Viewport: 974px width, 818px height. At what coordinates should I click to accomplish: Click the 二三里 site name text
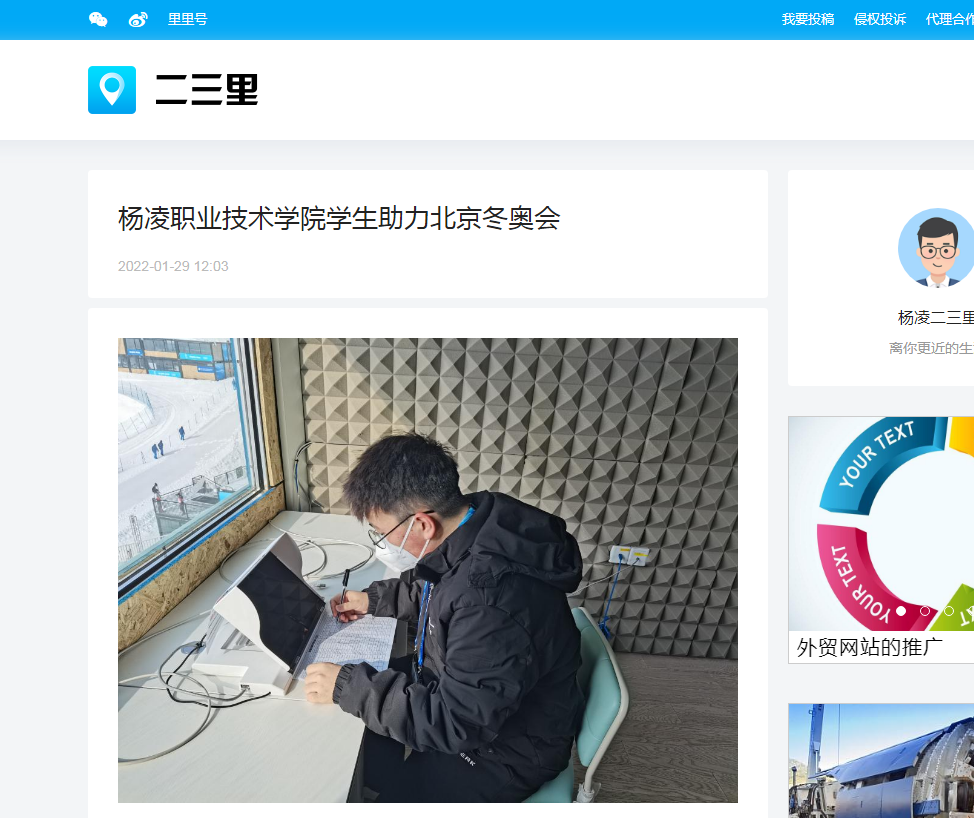[x=207, y=90]
